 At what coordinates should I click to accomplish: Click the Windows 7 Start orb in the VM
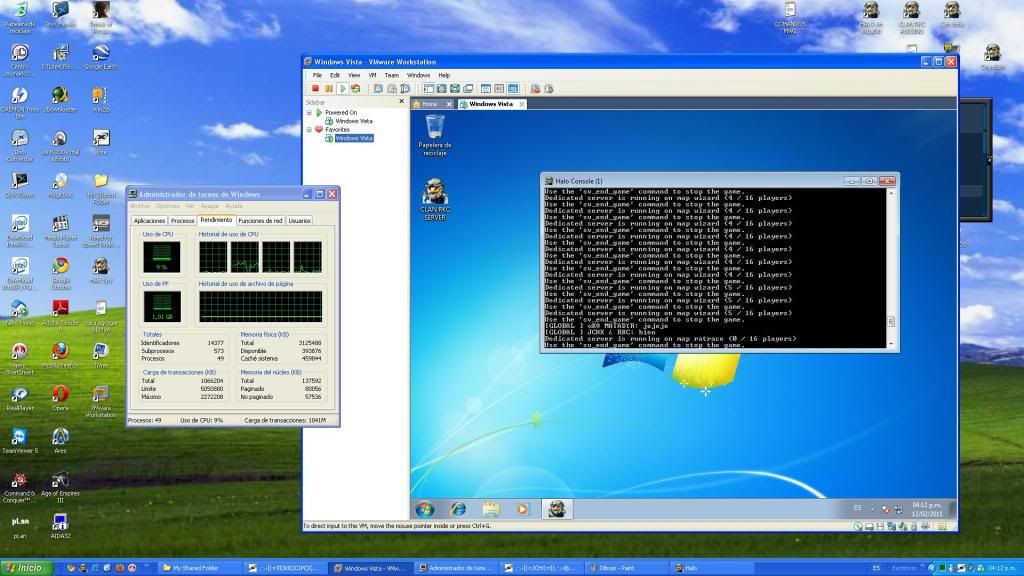tap(424, 509)
